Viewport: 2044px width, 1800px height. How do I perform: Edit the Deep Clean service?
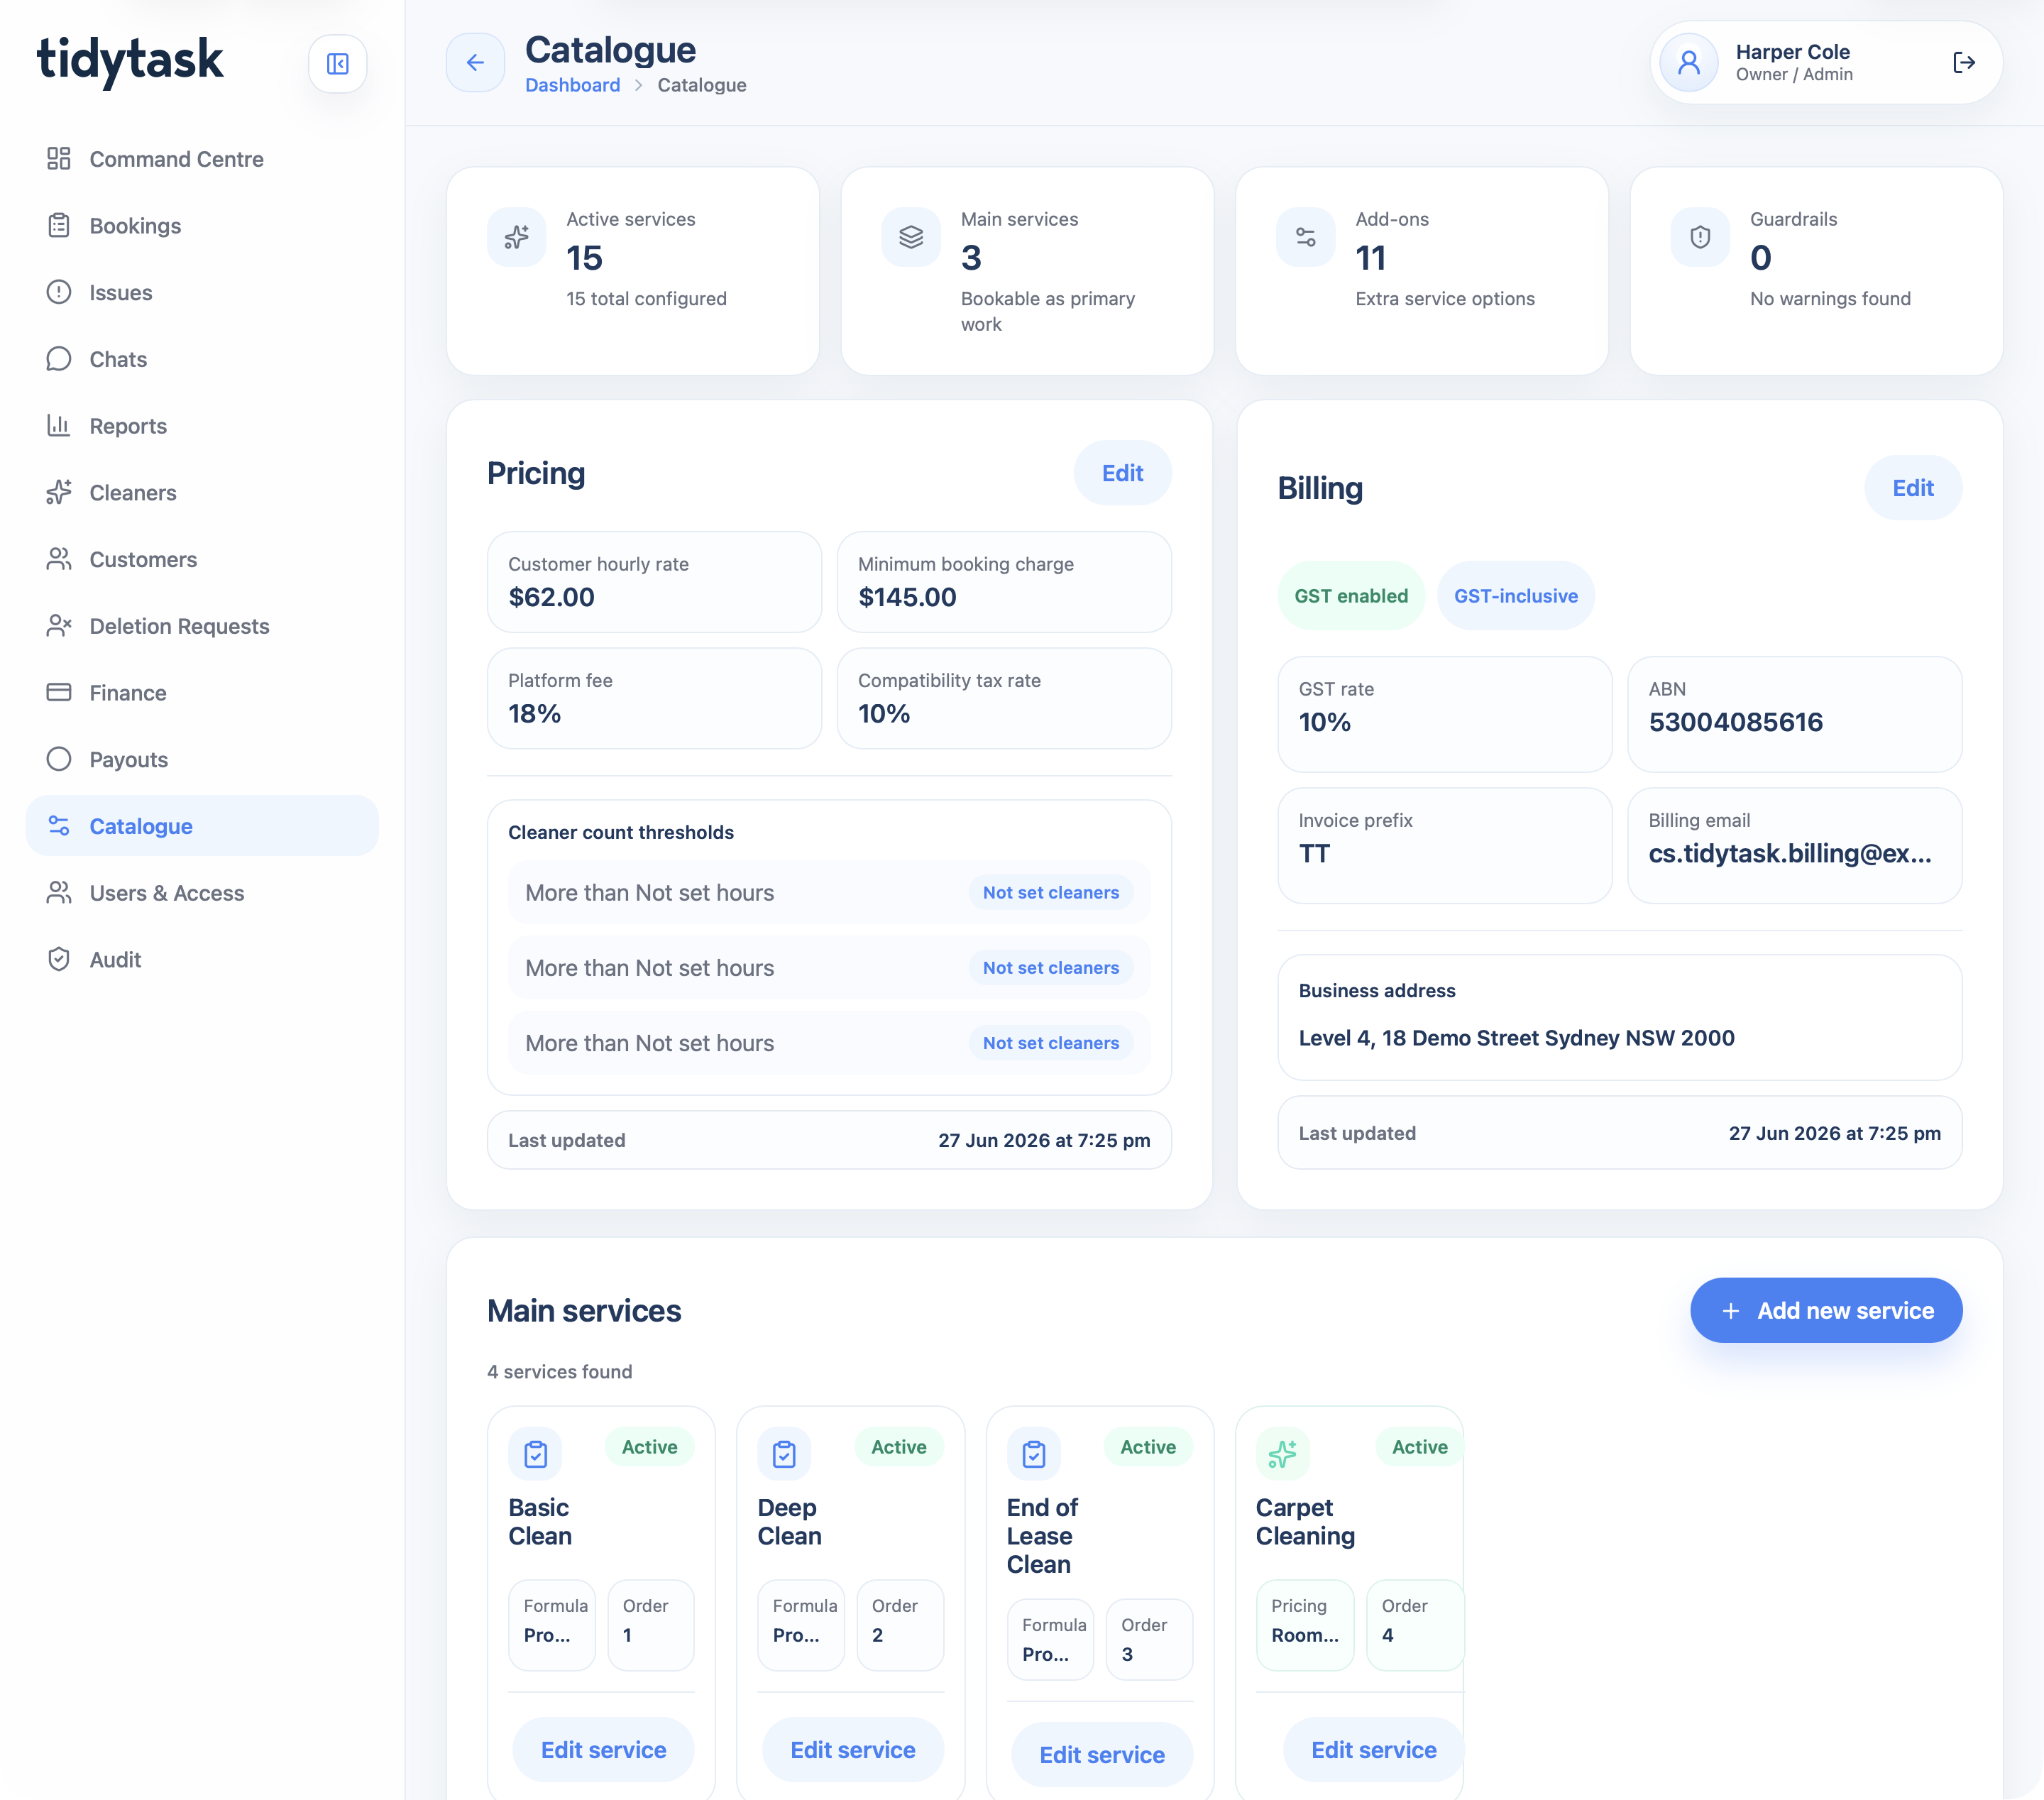[852, 1750]
